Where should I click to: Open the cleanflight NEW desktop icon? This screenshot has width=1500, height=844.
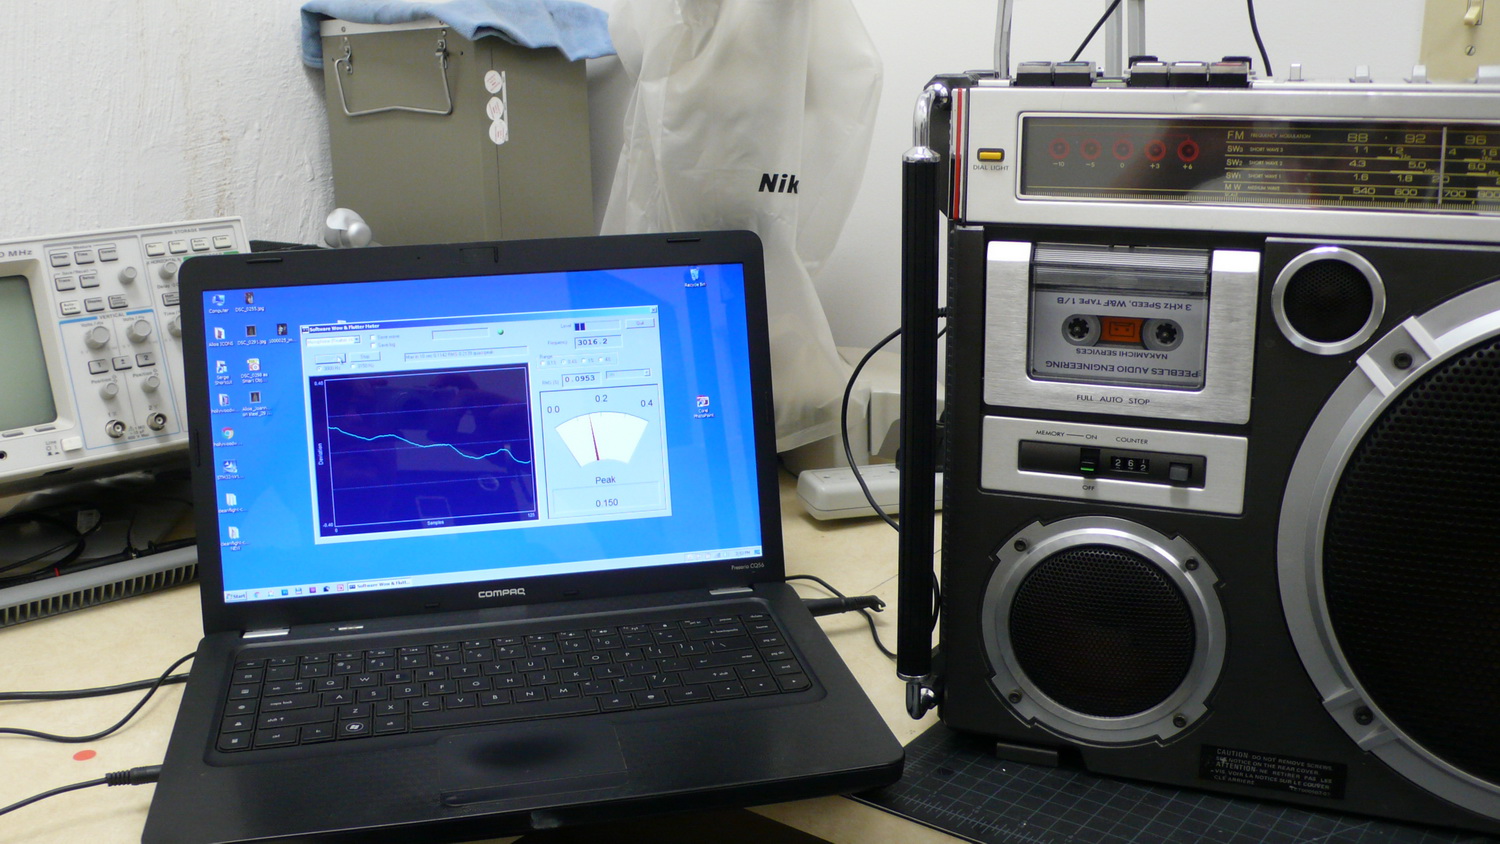pyautogui.click(x=234, y=537)
